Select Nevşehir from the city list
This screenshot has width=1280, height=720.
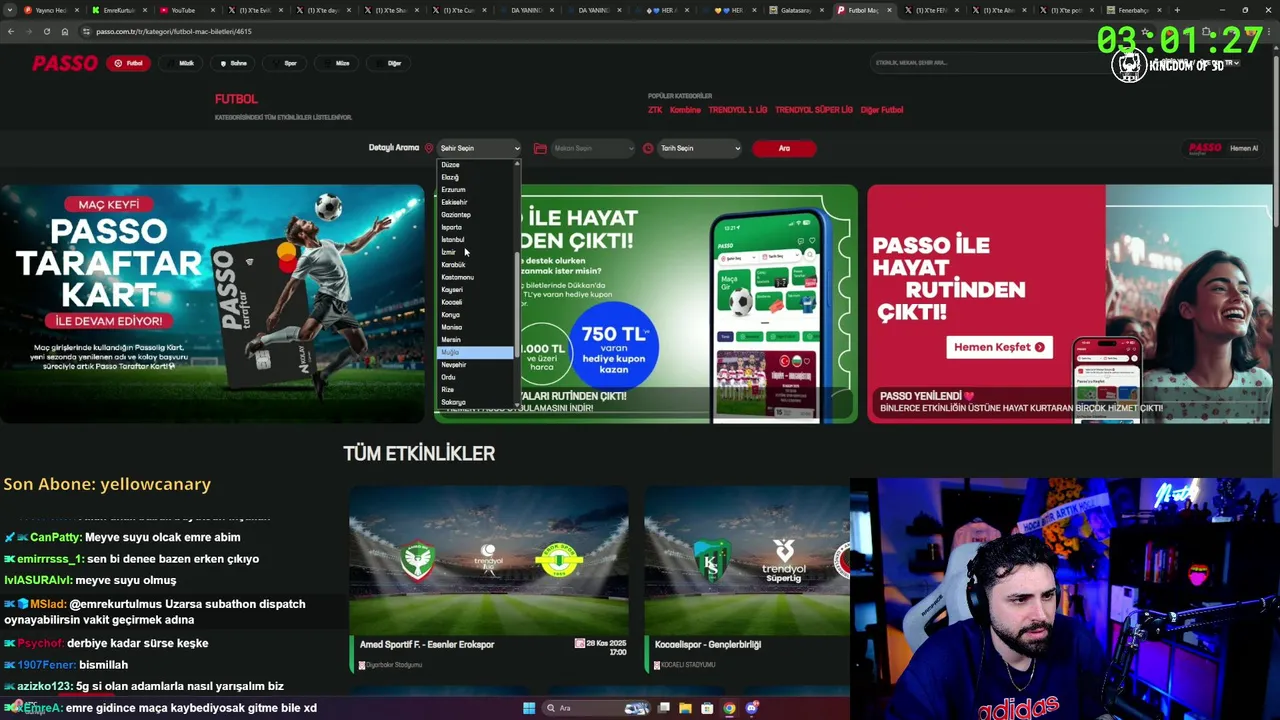[476, 365]
